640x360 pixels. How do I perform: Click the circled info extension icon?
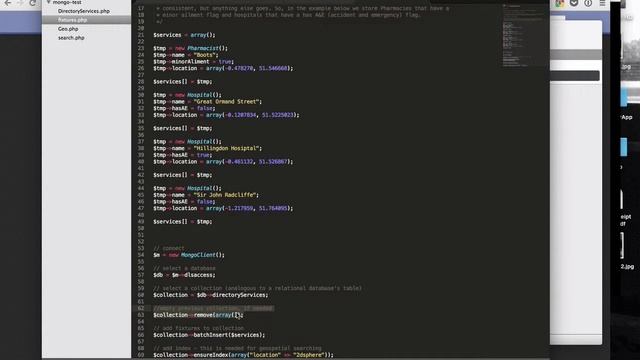point(588,3)
